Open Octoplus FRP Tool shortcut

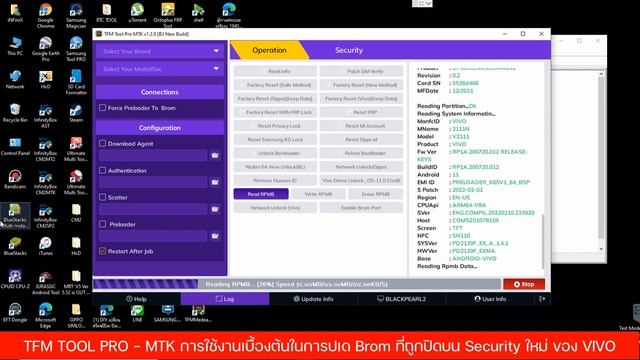pos(168,16)
